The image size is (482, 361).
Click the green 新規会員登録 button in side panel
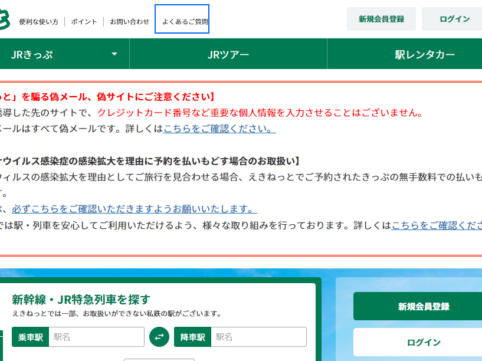(418, 306)
